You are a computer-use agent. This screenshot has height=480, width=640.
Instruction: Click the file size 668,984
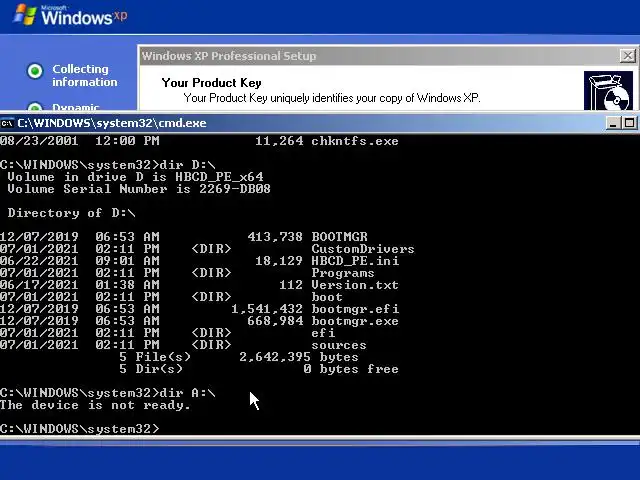tap(275, 321)
